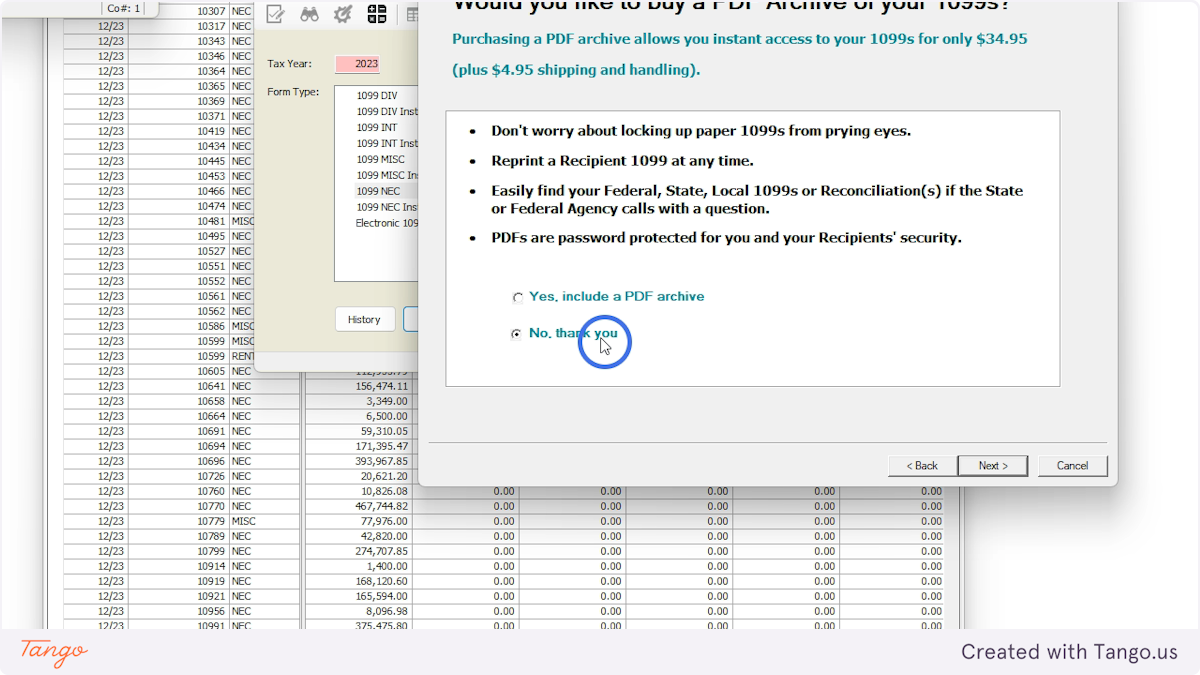Viewport: 1200px width, 675px height.
Task: Click the Tax Year 2023 field
Action: click(x=357, y=64)
